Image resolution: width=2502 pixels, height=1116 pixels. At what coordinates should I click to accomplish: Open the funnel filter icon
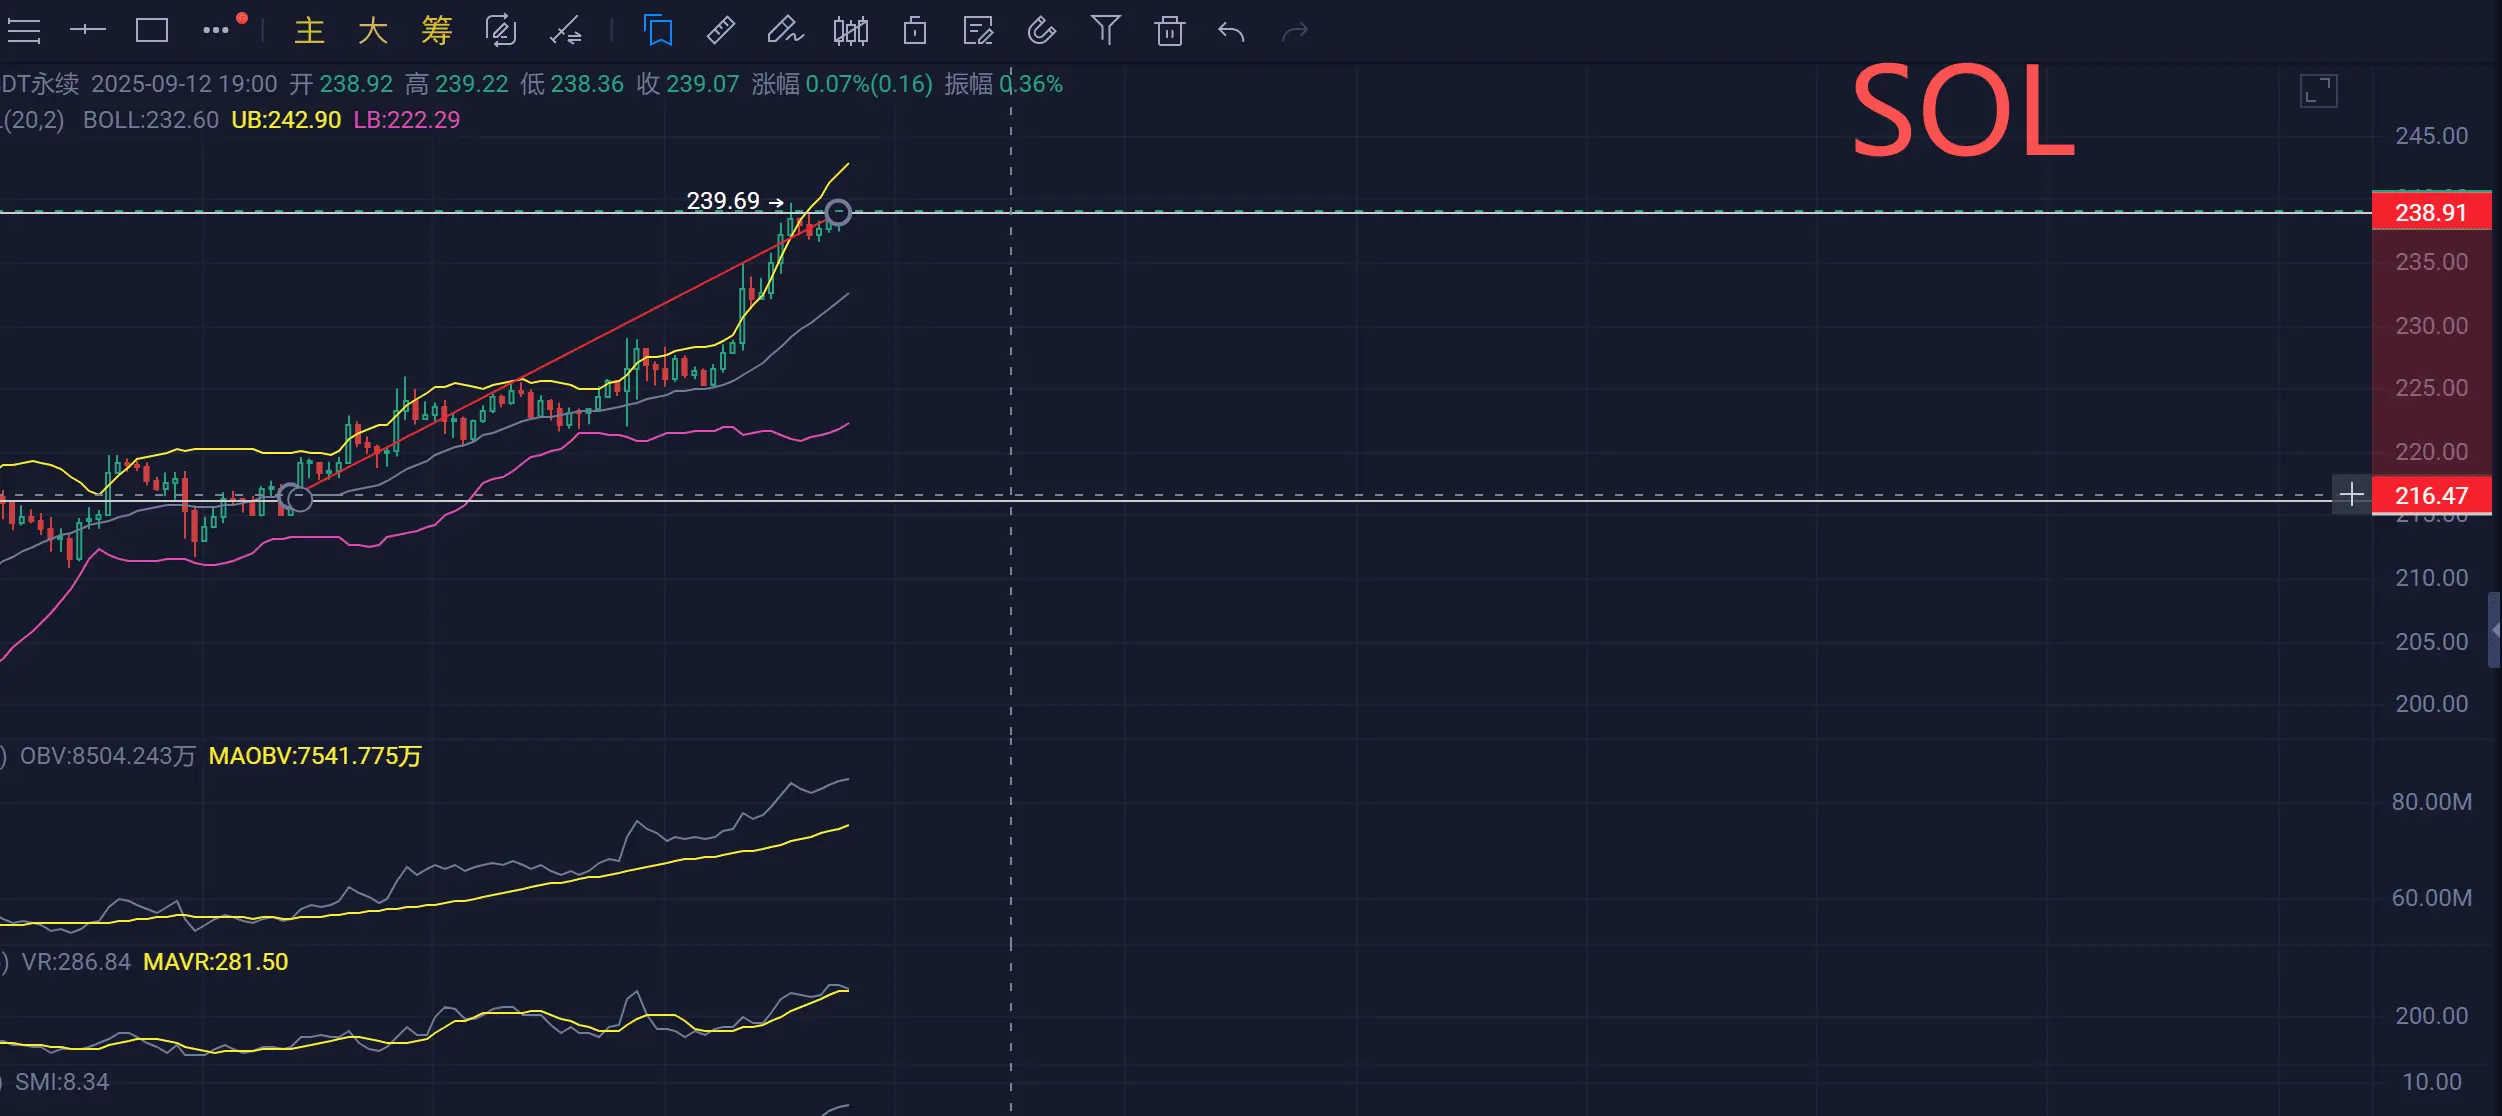tap(1105, 30)
